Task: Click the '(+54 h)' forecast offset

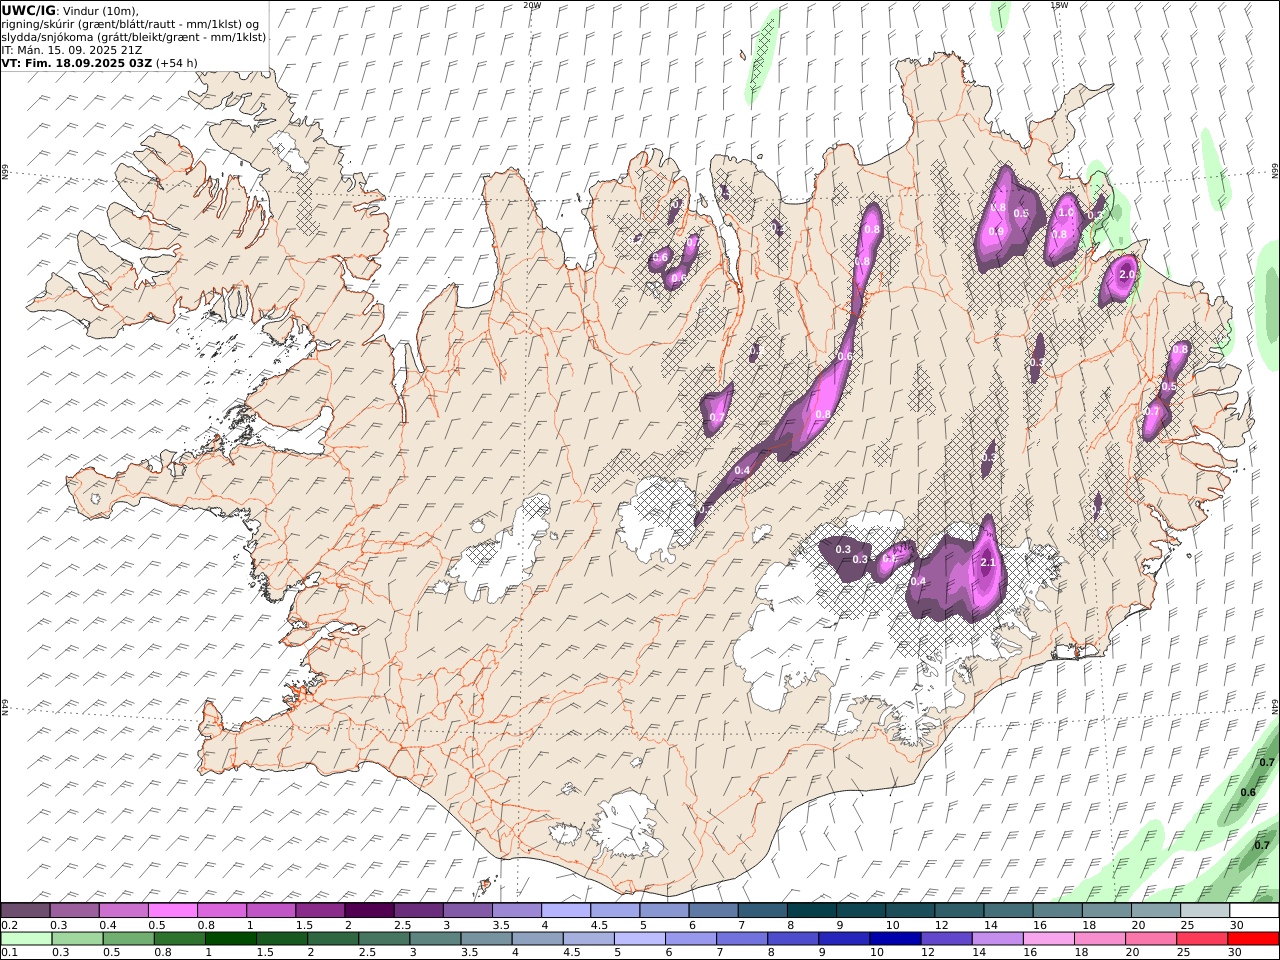Action: pyautogui.click(x=177, y=62)
